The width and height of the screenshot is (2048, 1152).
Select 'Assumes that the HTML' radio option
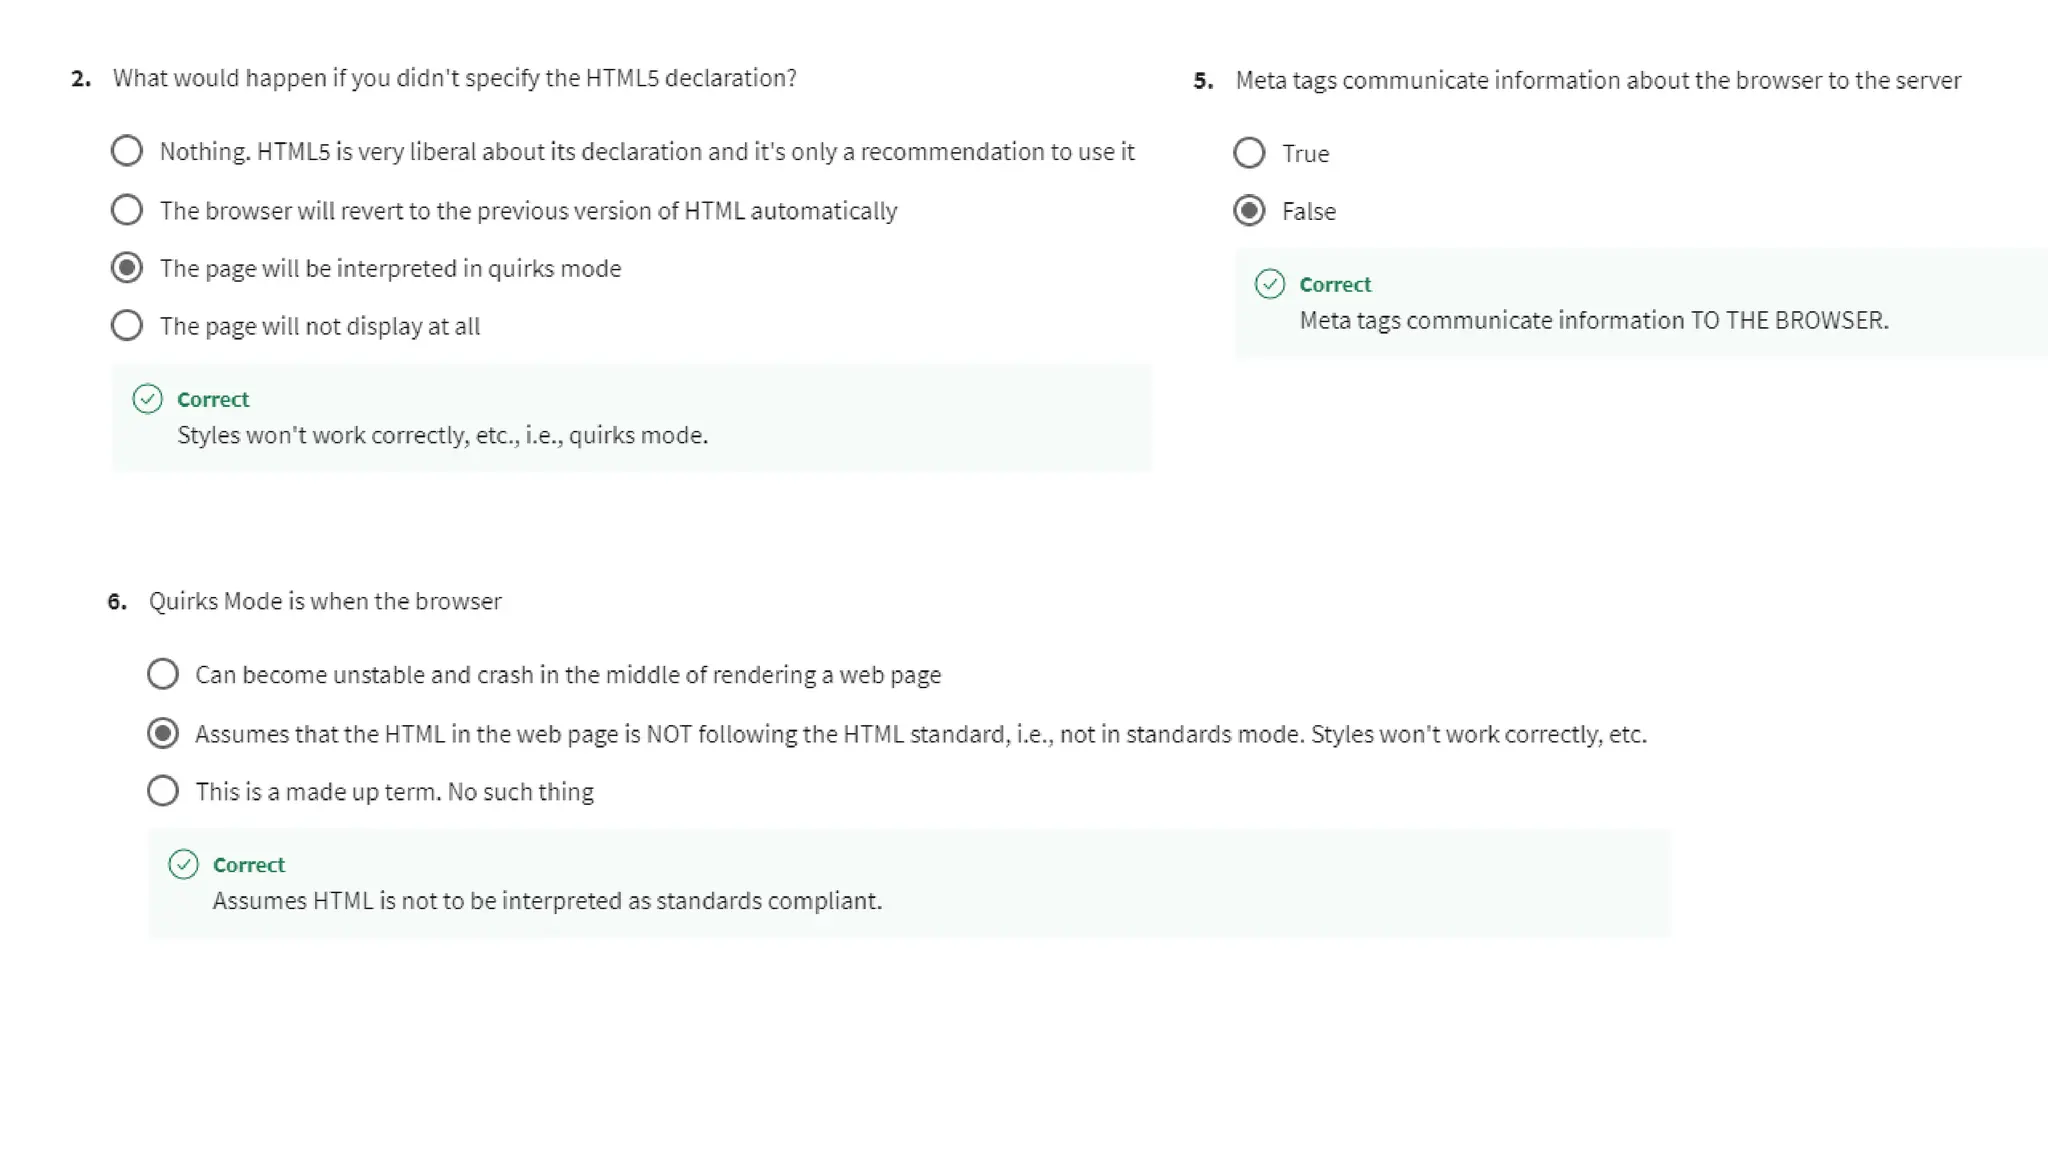pos(163,733)
